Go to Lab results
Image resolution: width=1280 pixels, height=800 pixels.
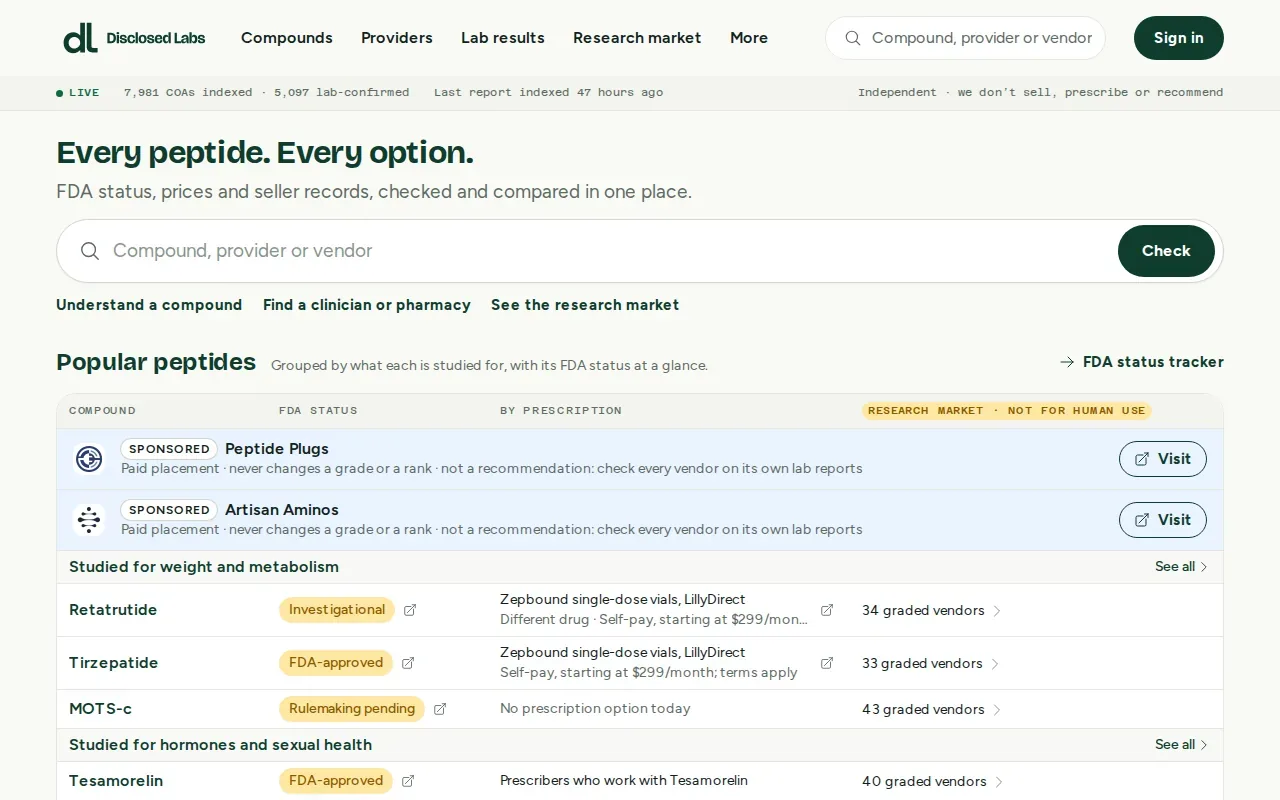tap(503, 38)
